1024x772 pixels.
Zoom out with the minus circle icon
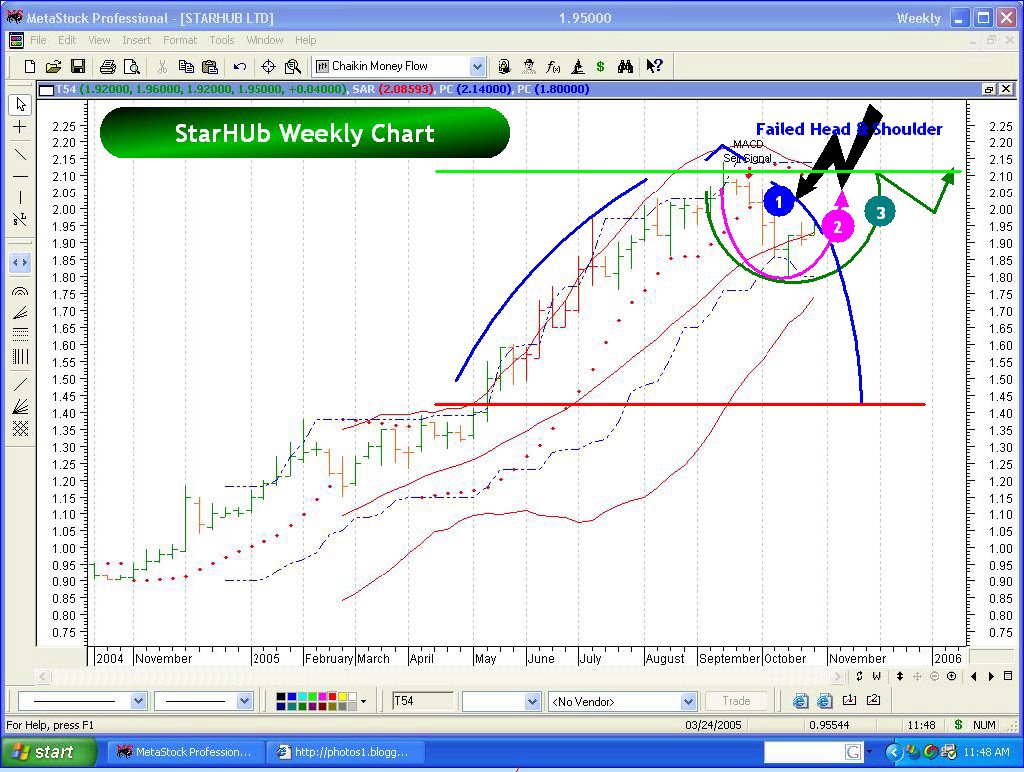pyautogui.click(x=935, y=676)
